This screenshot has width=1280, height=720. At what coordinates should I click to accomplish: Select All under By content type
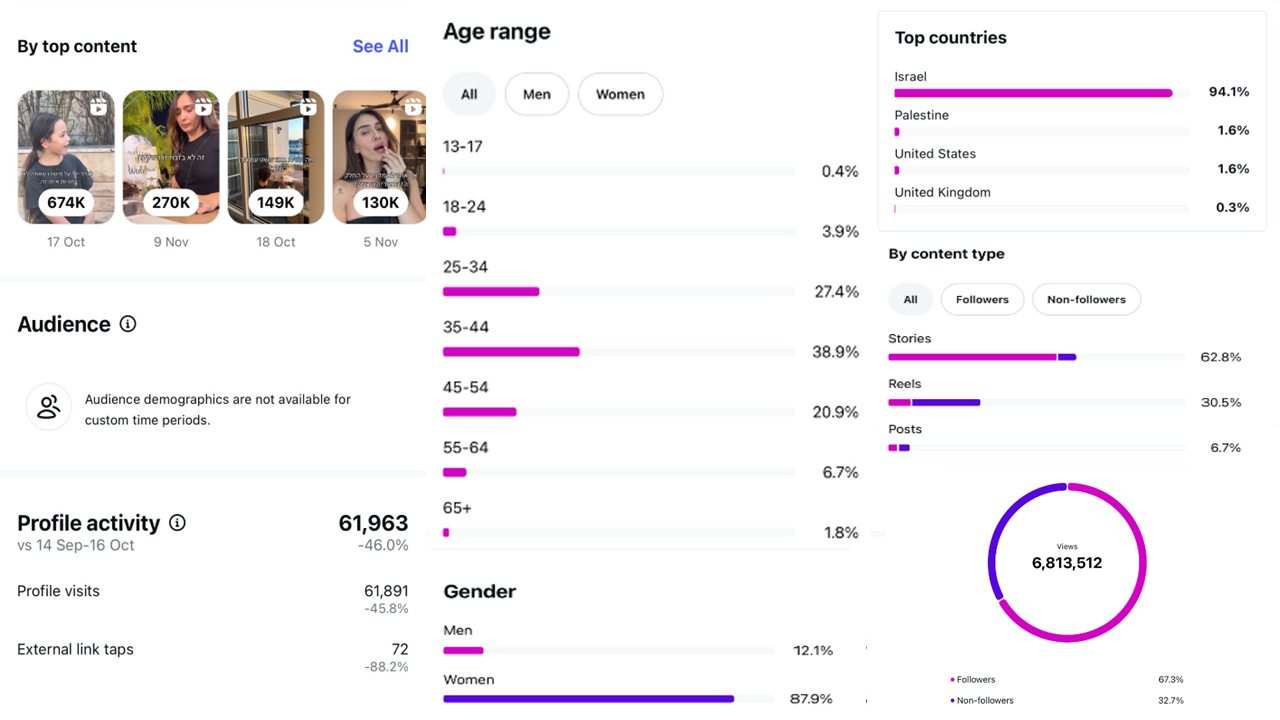coord(910,299)
